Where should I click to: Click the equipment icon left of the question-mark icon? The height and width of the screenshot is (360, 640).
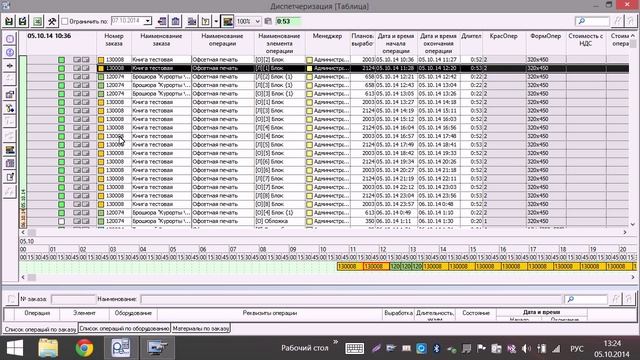coord(191,21)
